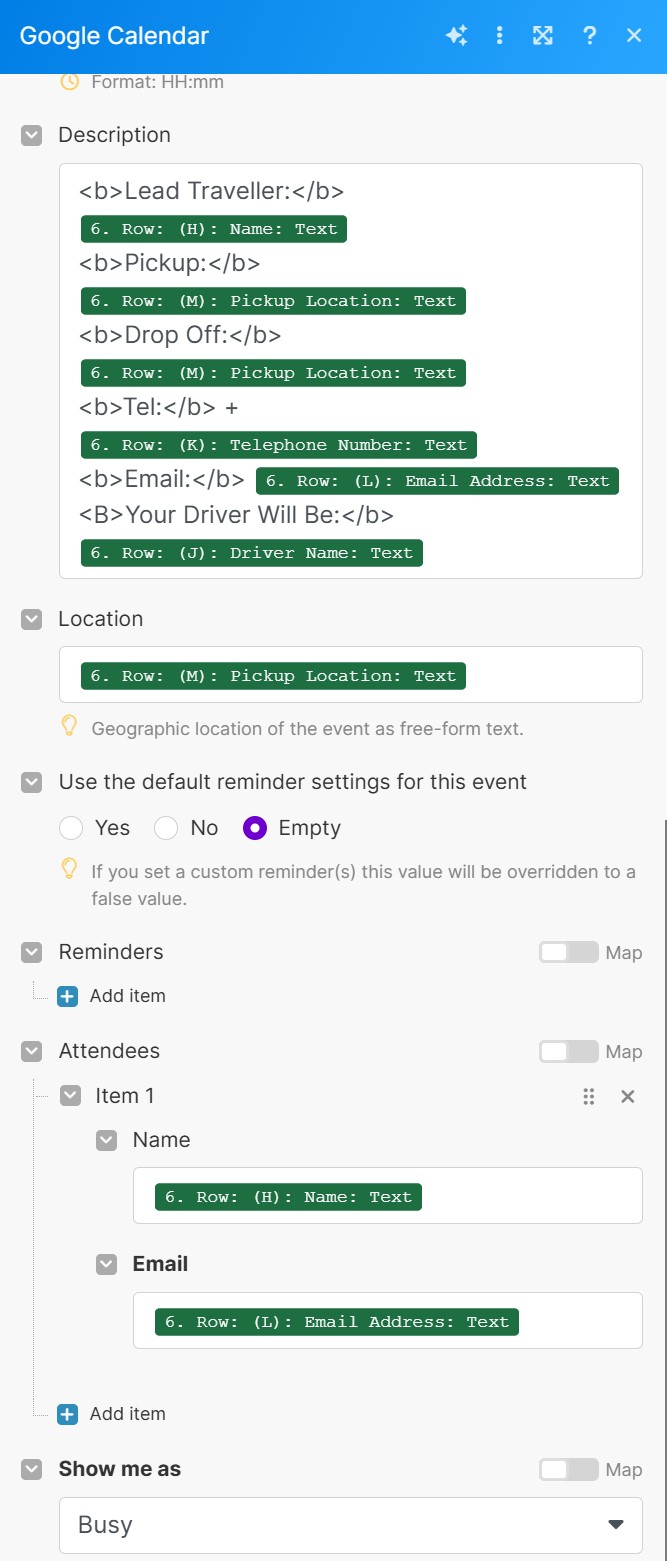Select No for default reminder settings
This screenshot has width=667, height=1561.
(166, 828)
